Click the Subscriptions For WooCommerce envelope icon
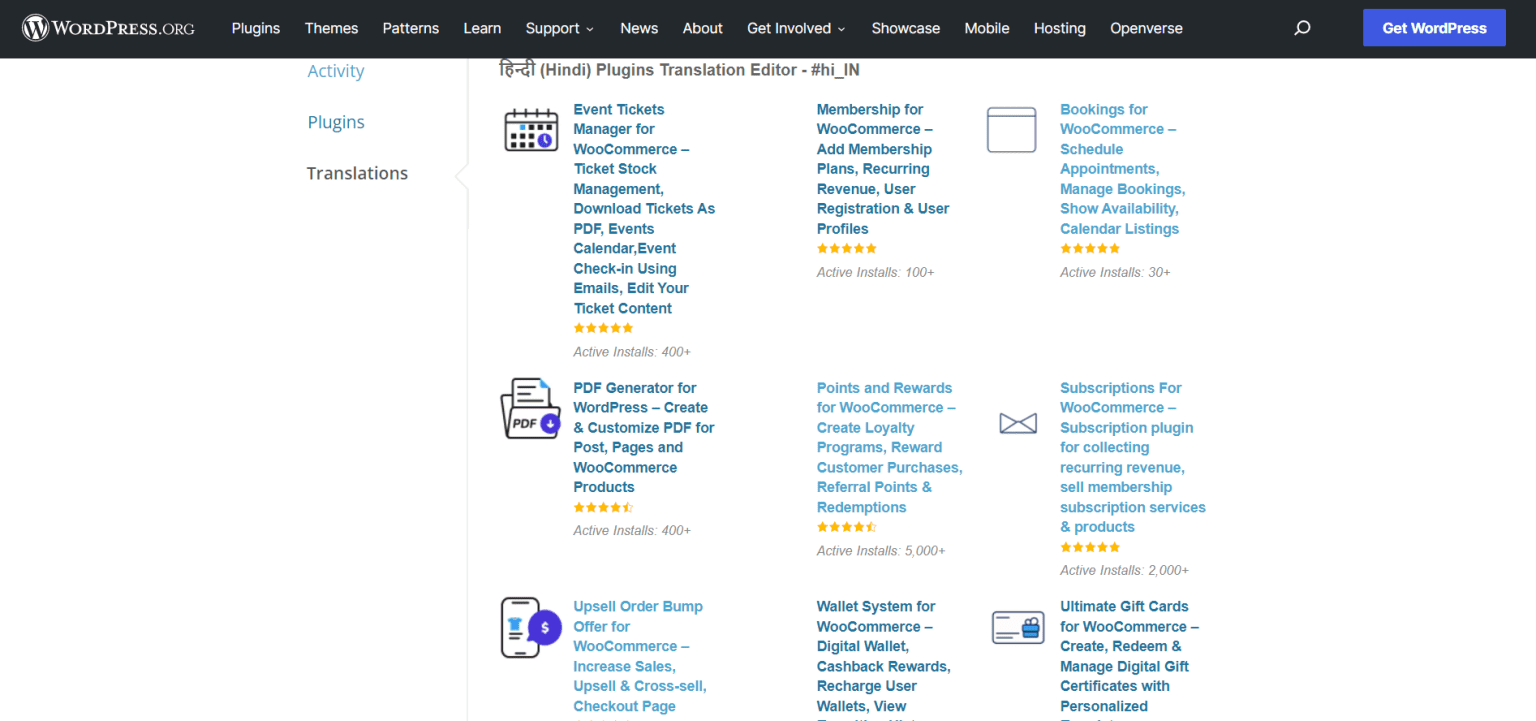Viewport: 1536px width, 721px height. coord(1017,422)
